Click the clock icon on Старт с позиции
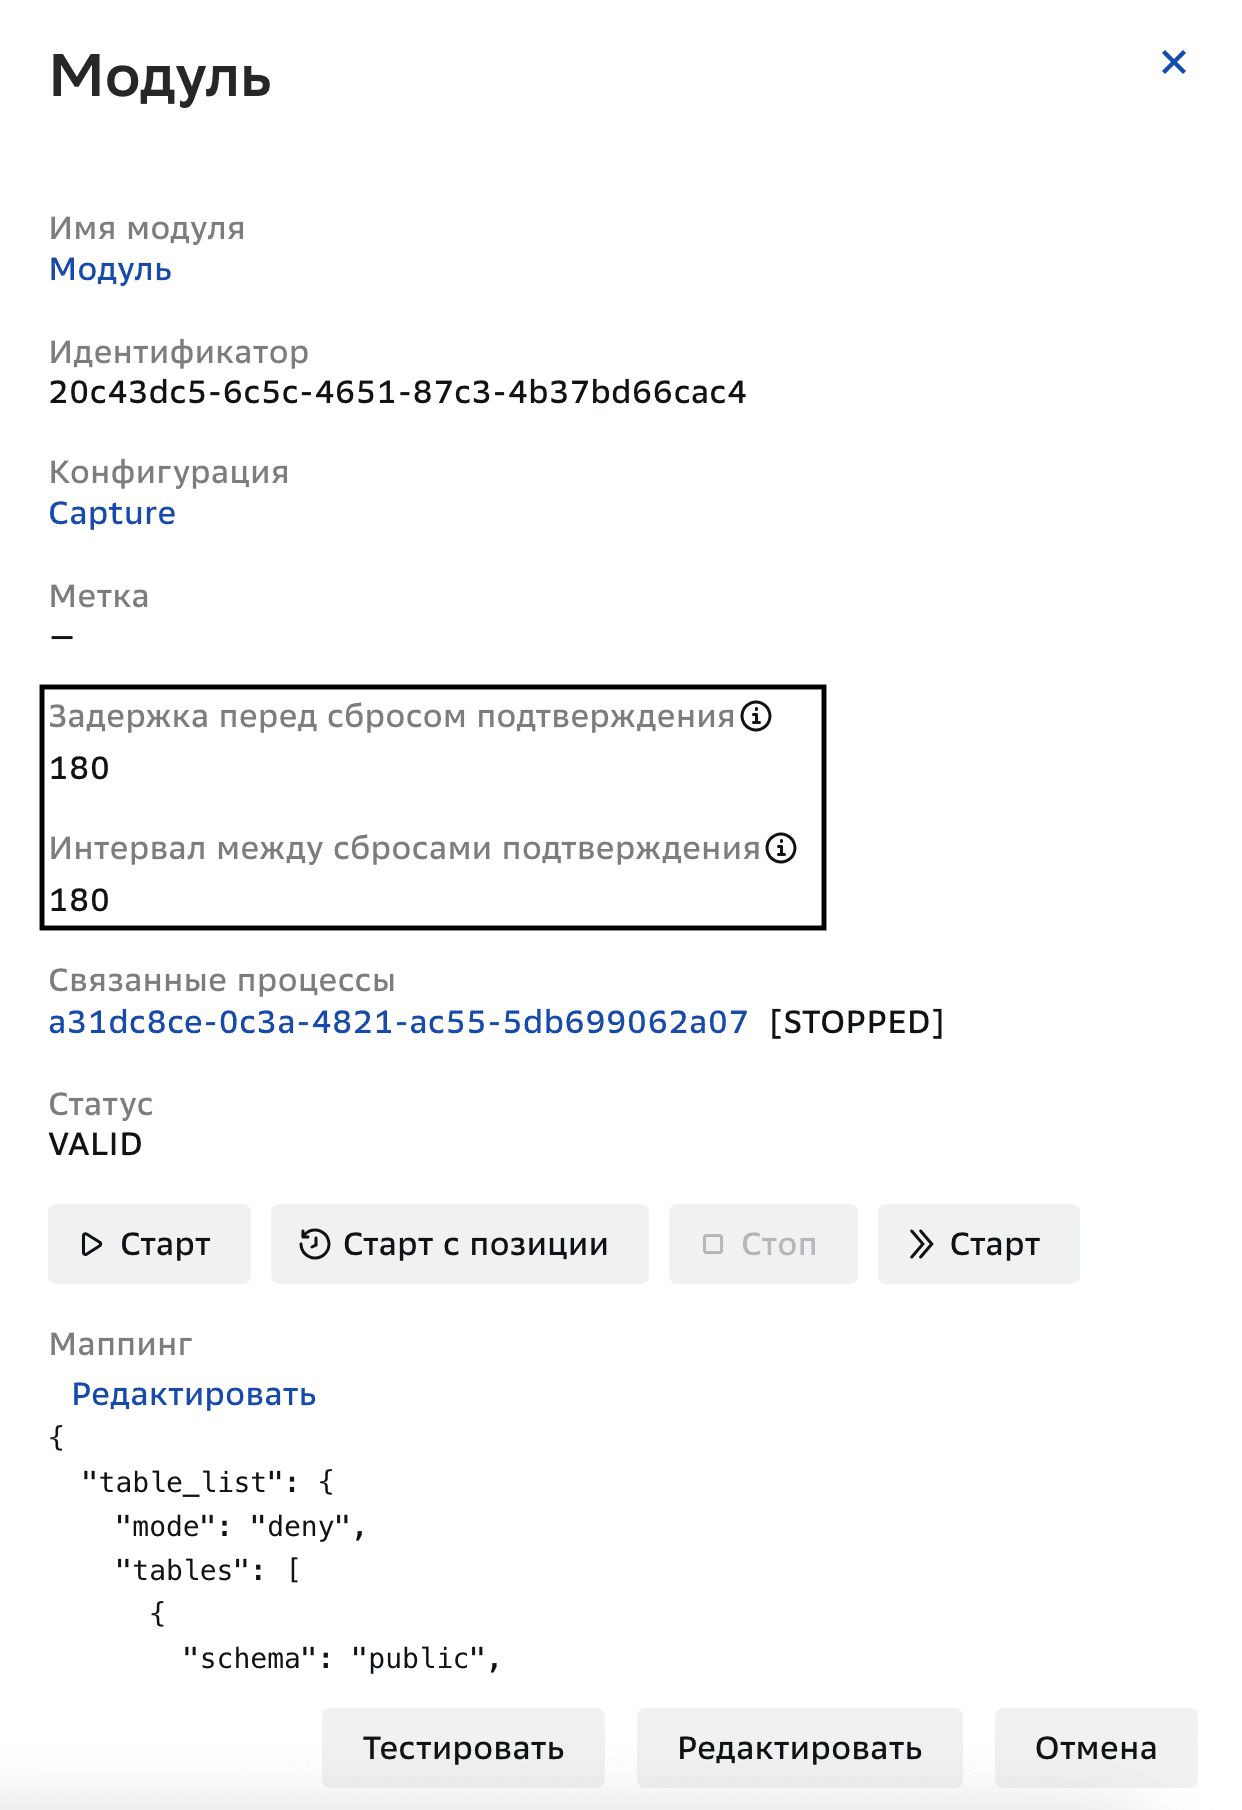 pos(313,1244)
